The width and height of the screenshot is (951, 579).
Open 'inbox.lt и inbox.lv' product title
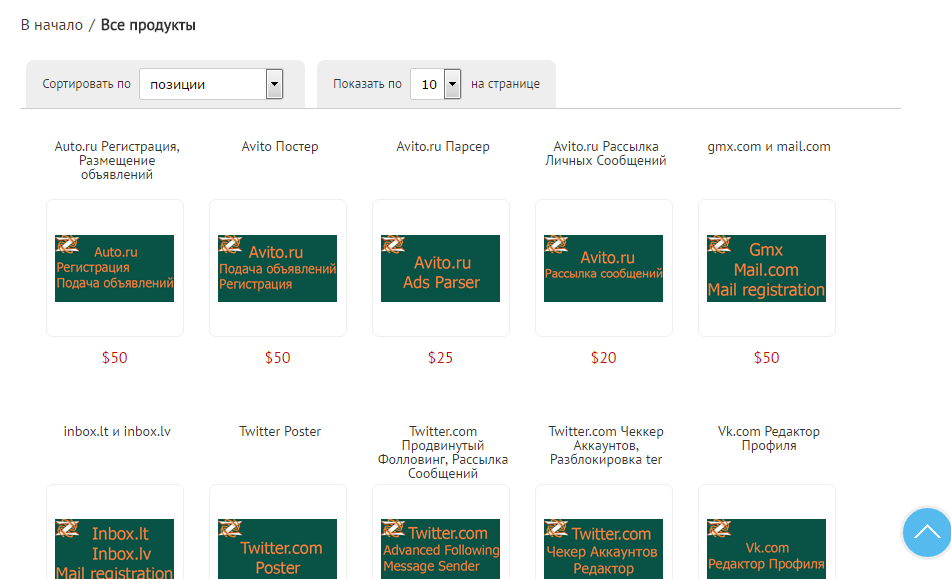coord(117,431)
